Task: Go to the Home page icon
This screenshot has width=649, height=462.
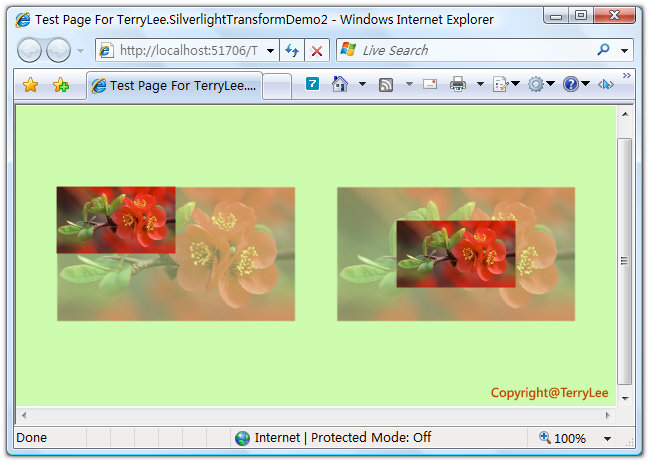Action: pos(340,84)
